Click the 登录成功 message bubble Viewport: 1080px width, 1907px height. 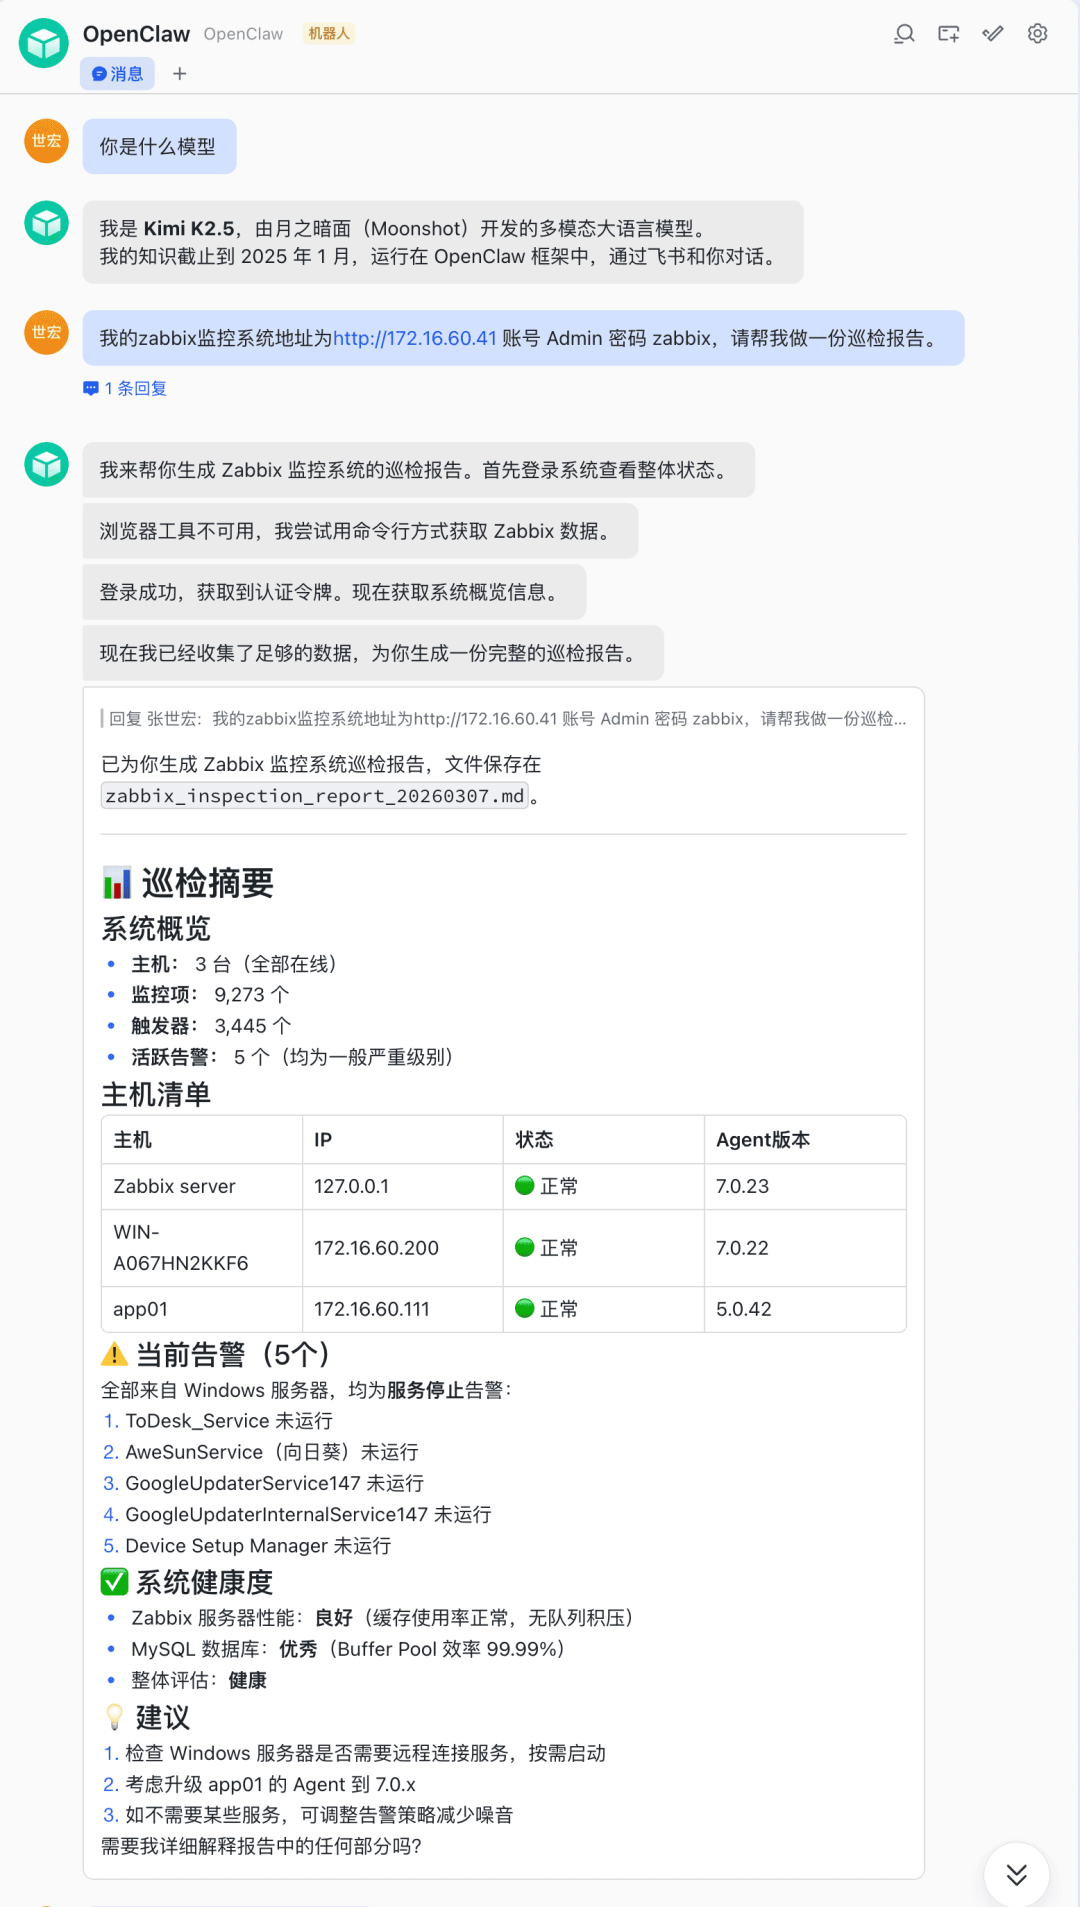point(334,592)
